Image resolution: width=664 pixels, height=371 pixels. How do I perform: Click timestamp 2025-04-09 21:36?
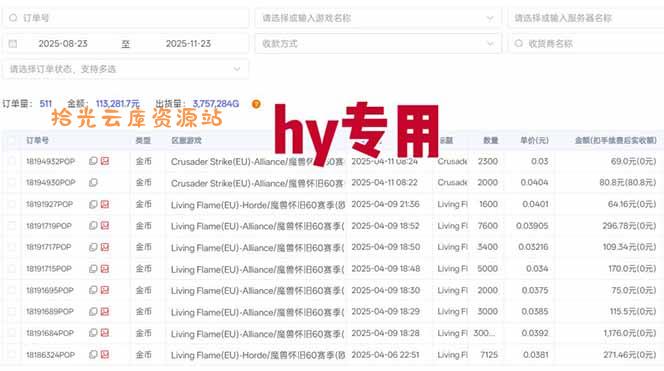pos(385,204)
